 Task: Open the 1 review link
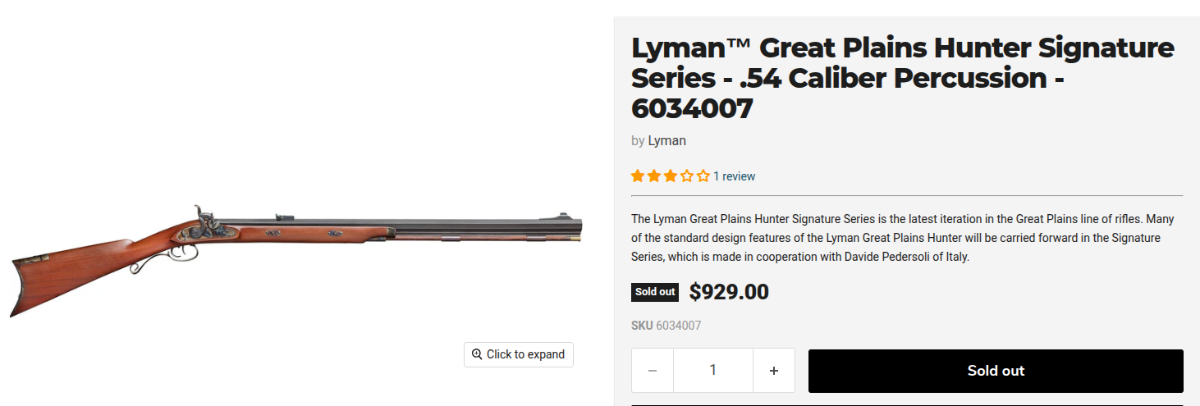[734, 176]
